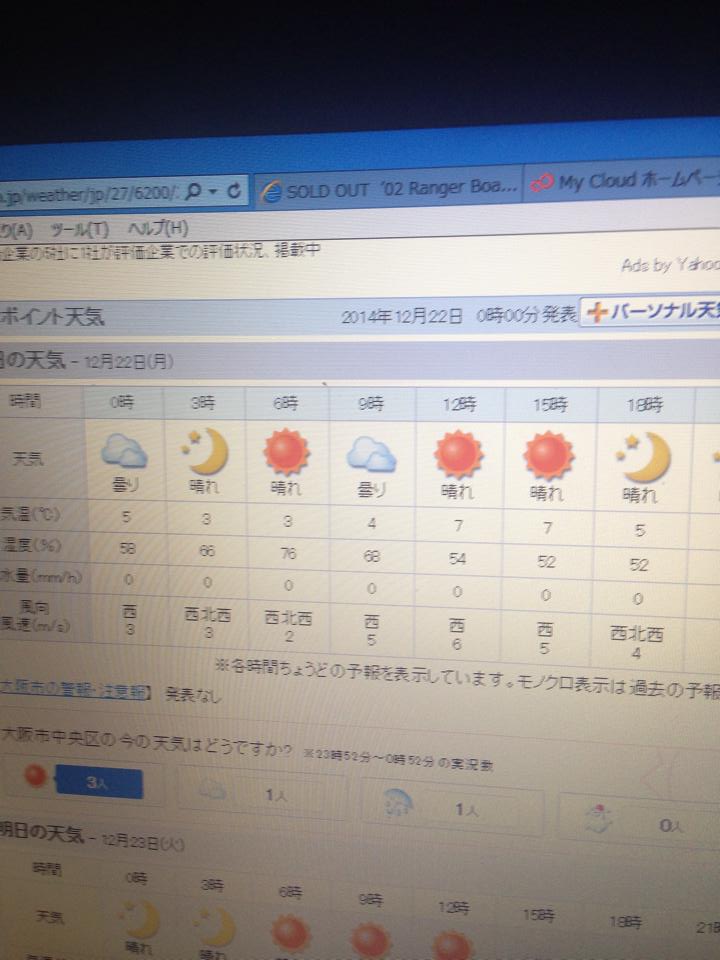Switch to SOLD OUT '02 Ranger Boa tab
The width and height of the screenshot is (720, 960).
coord(390,188)
